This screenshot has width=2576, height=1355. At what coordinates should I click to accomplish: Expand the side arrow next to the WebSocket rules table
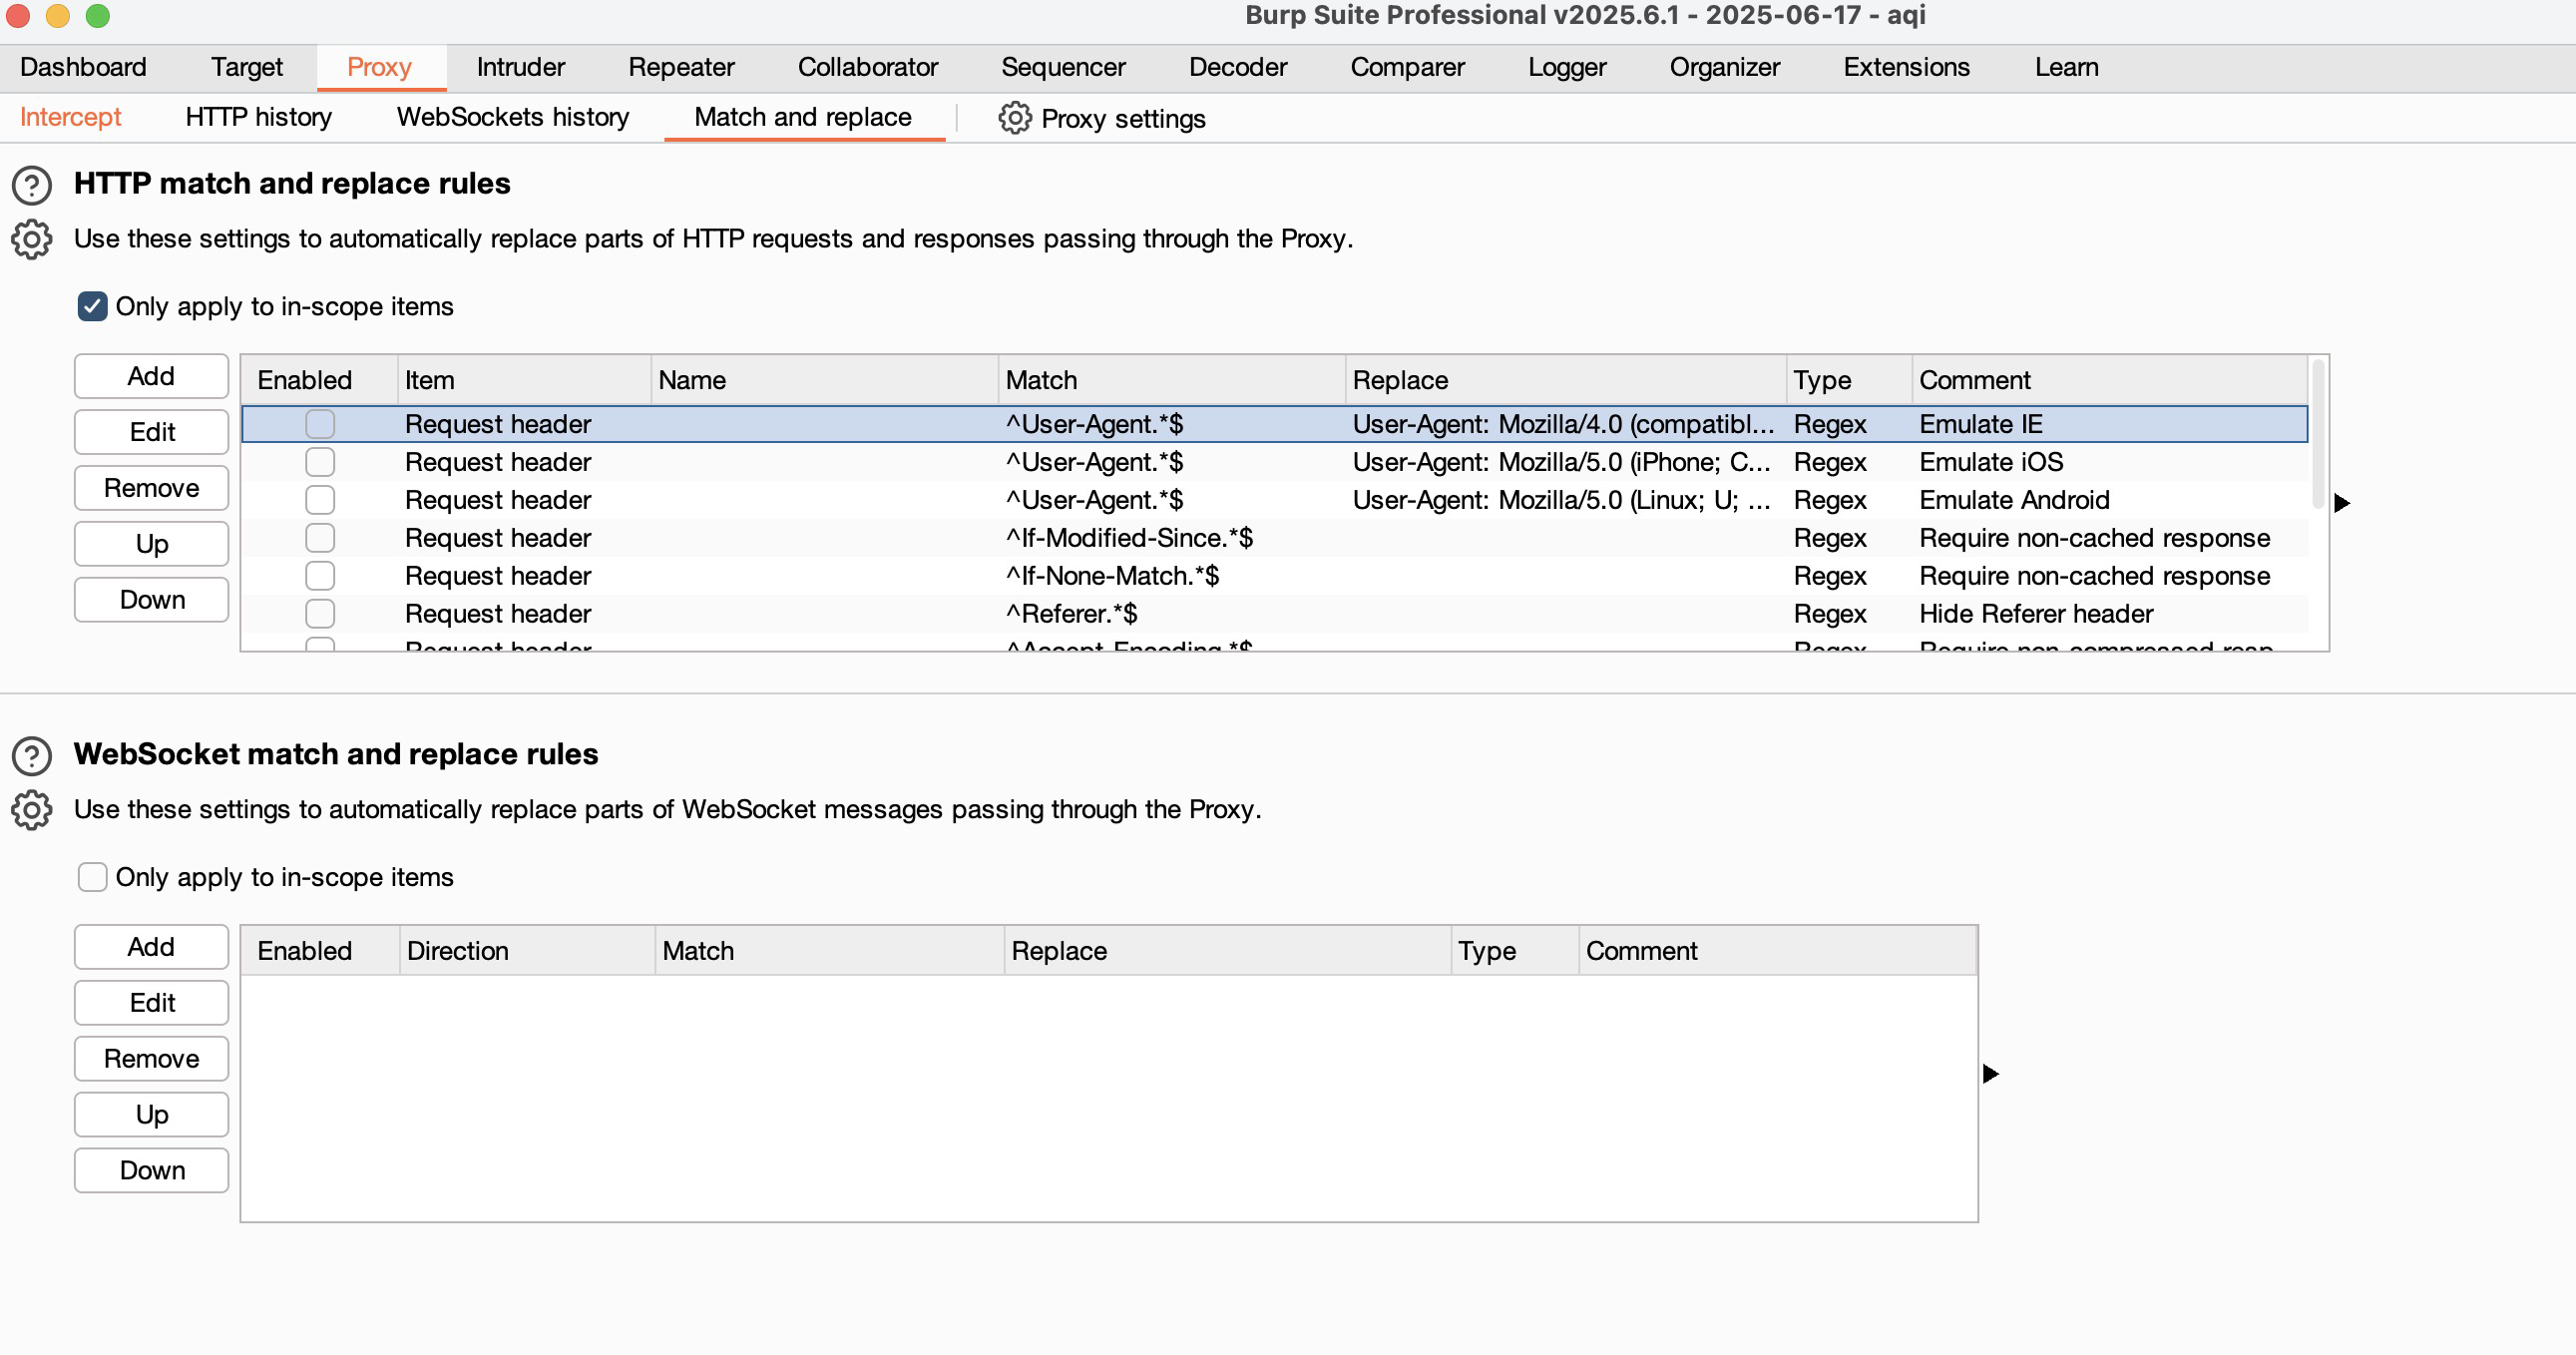pyautogui.click(x=1991, y=1073)
